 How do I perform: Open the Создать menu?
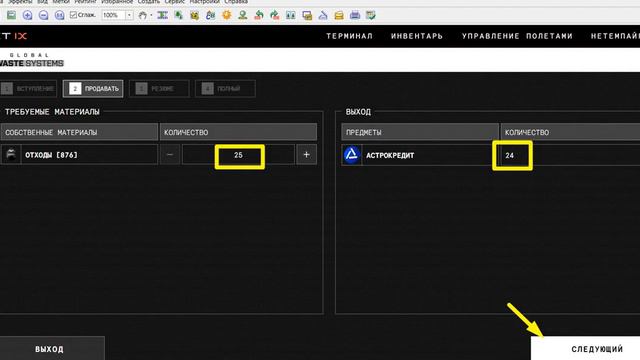click(x=149, y=2)
